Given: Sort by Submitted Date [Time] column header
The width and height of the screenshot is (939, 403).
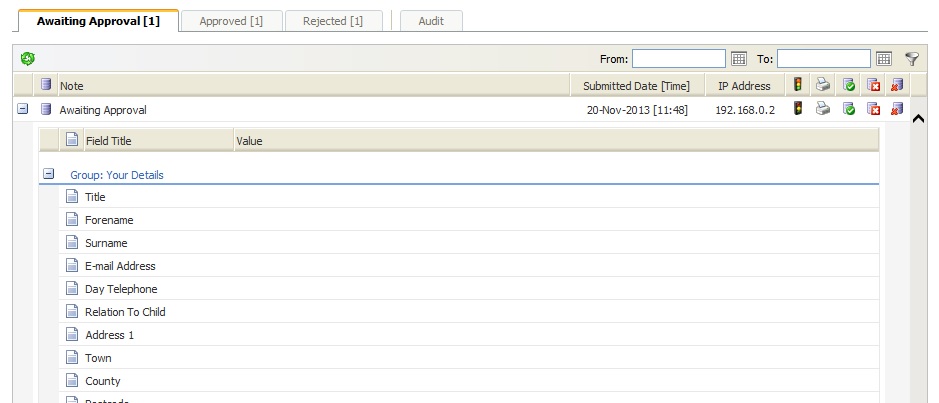Looking at the screenshot, I should click(x=636, y=86).
